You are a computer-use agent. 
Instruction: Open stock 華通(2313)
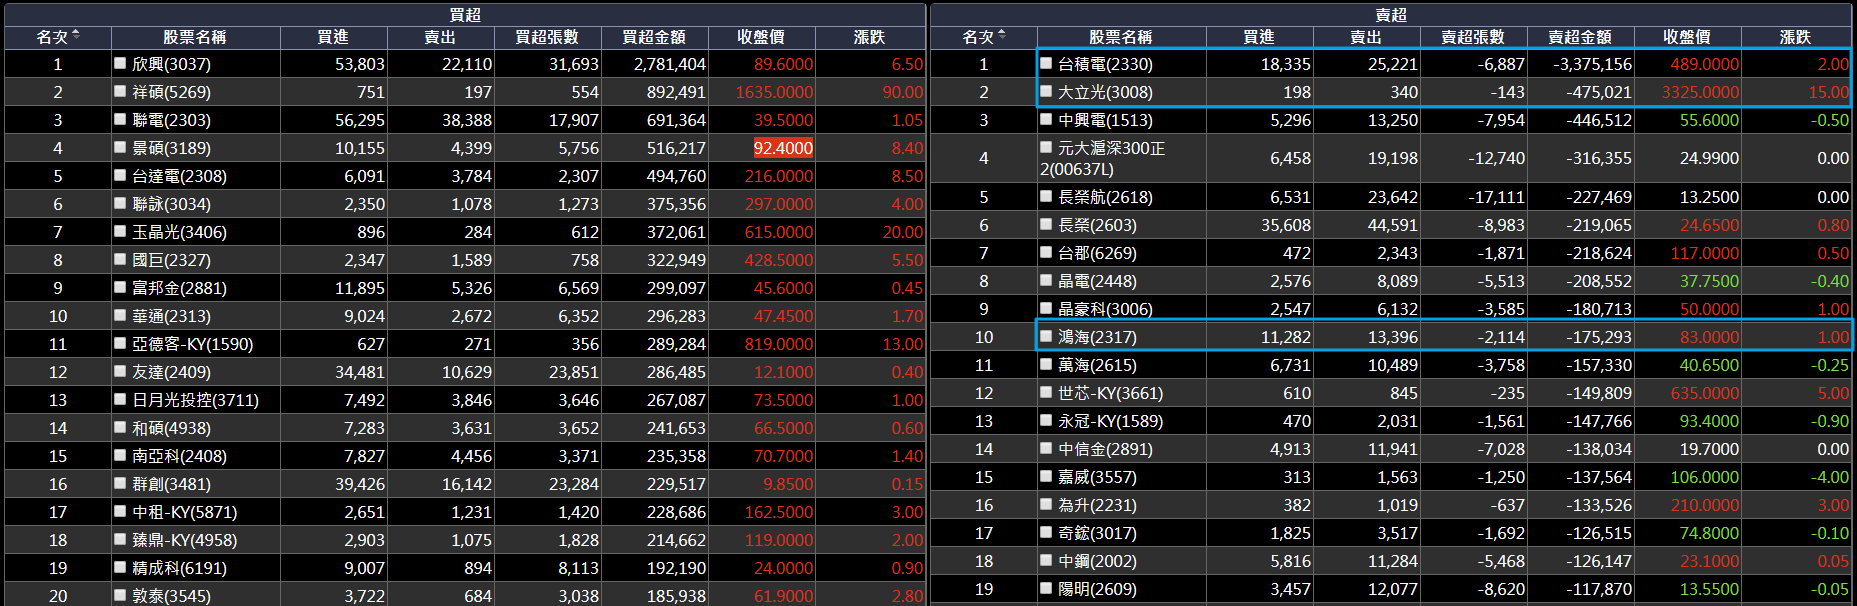coord(171,316)
